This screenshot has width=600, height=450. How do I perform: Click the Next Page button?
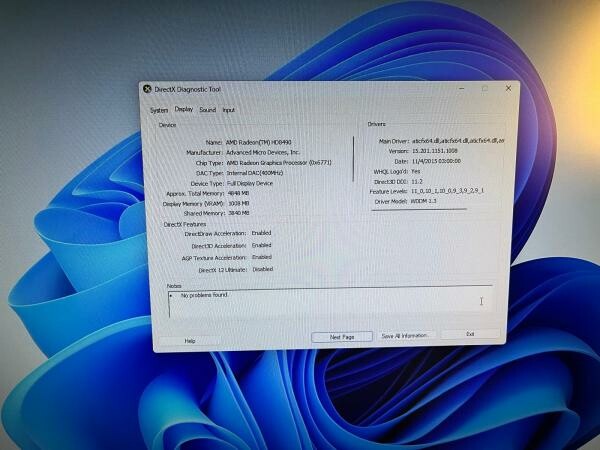(x=342, y=337)
